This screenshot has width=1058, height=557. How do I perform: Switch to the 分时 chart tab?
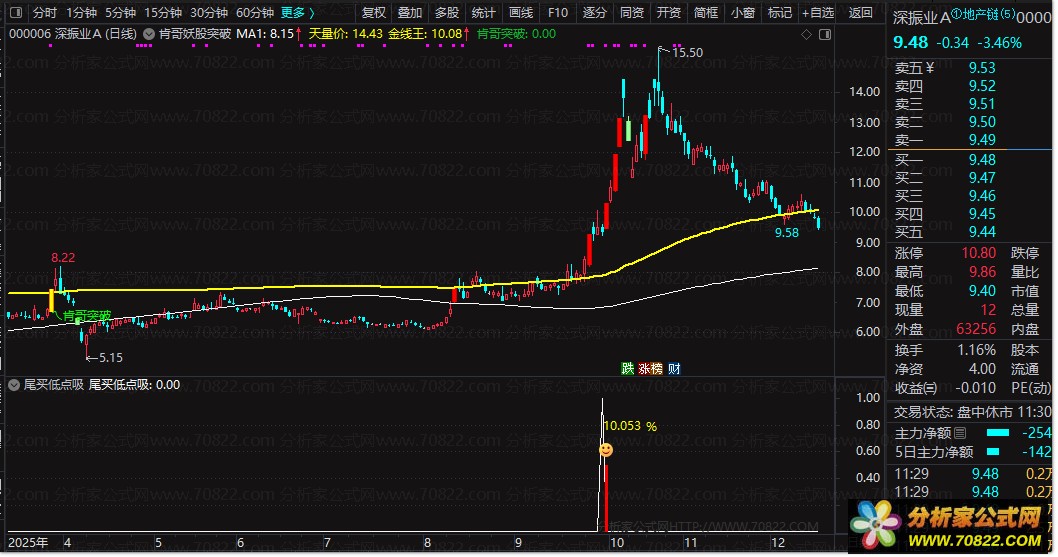[x=45, y=13]
